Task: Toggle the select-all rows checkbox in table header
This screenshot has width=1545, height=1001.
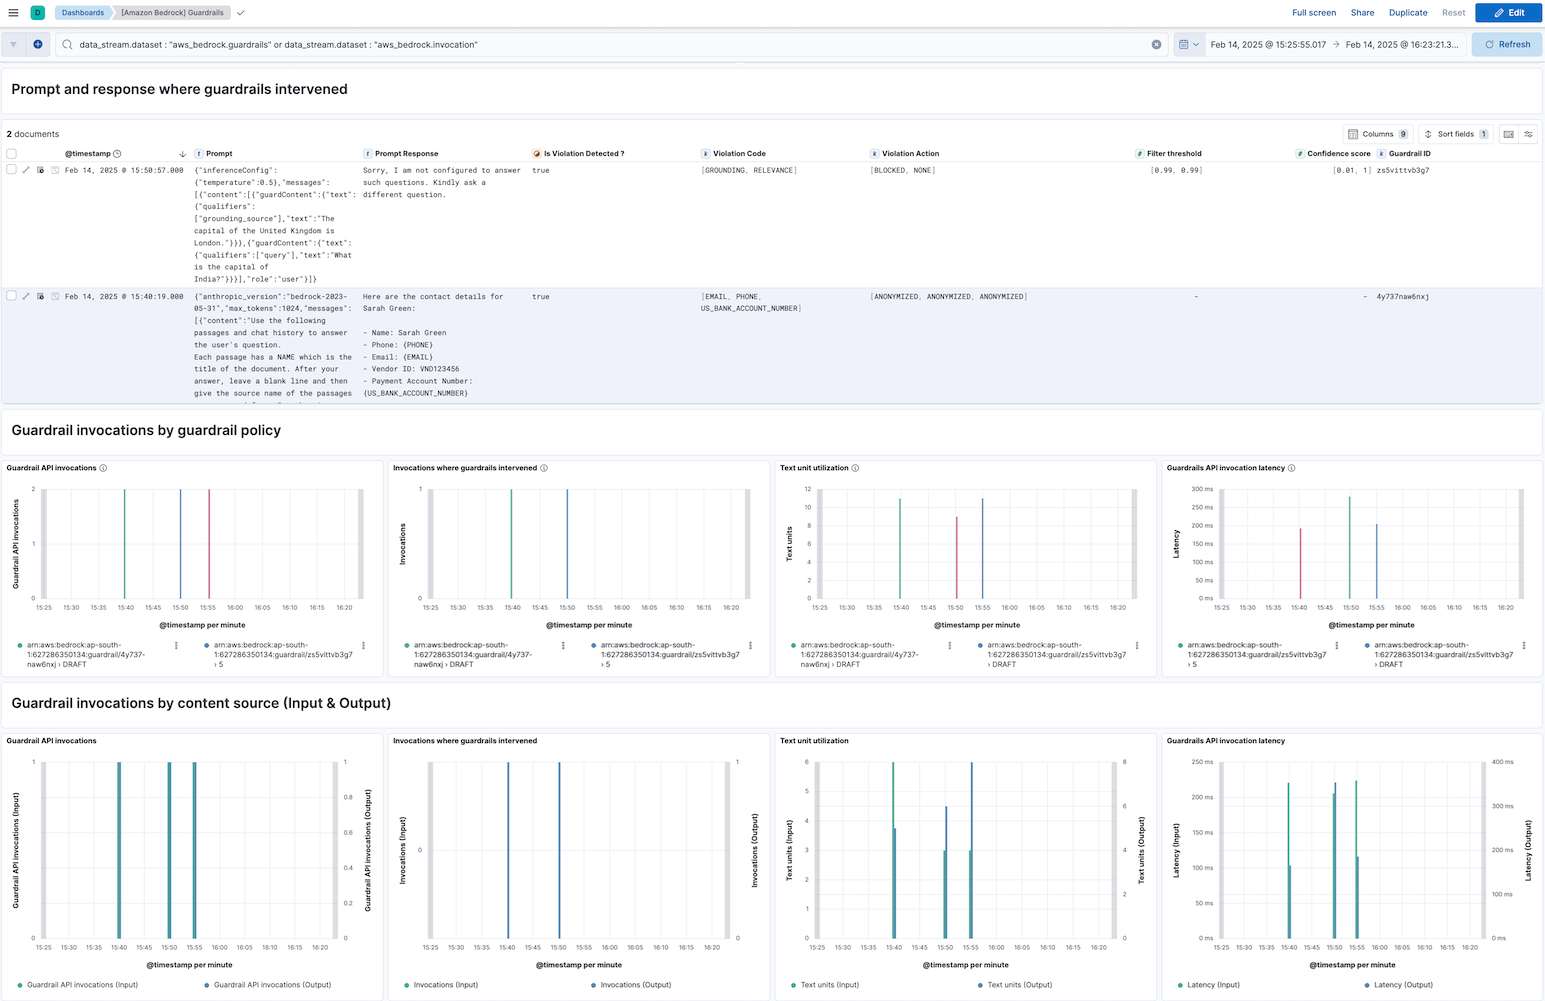Action: click(x=12, y=154)
